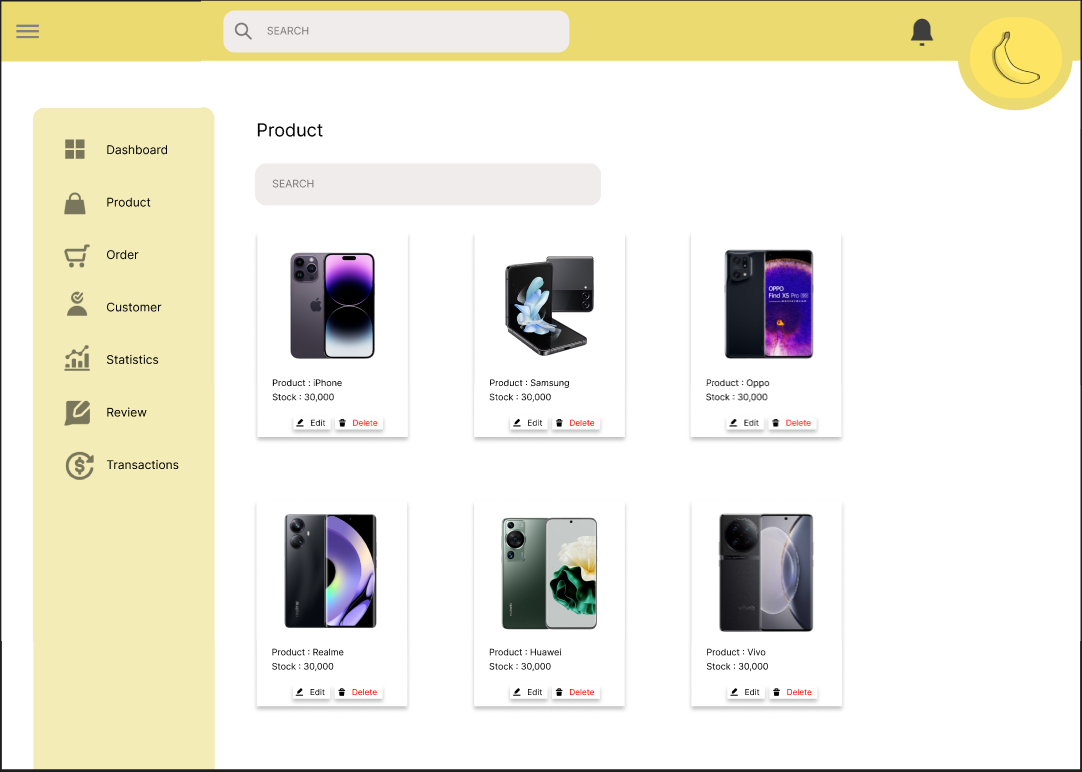
Task: Open Customer section using the person icon
Action: point(74,306)
